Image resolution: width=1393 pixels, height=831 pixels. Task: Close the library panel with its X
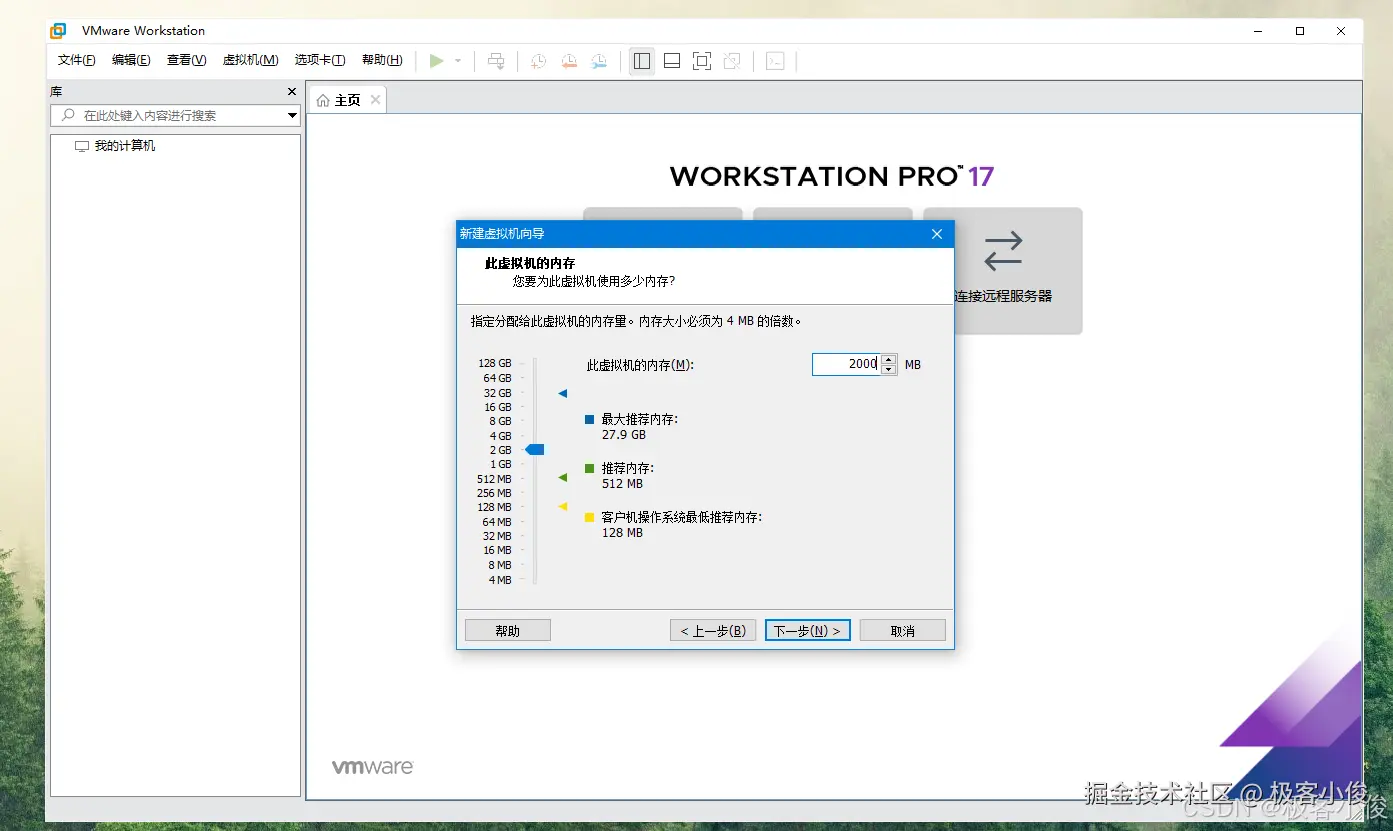[x=292, y=91]
